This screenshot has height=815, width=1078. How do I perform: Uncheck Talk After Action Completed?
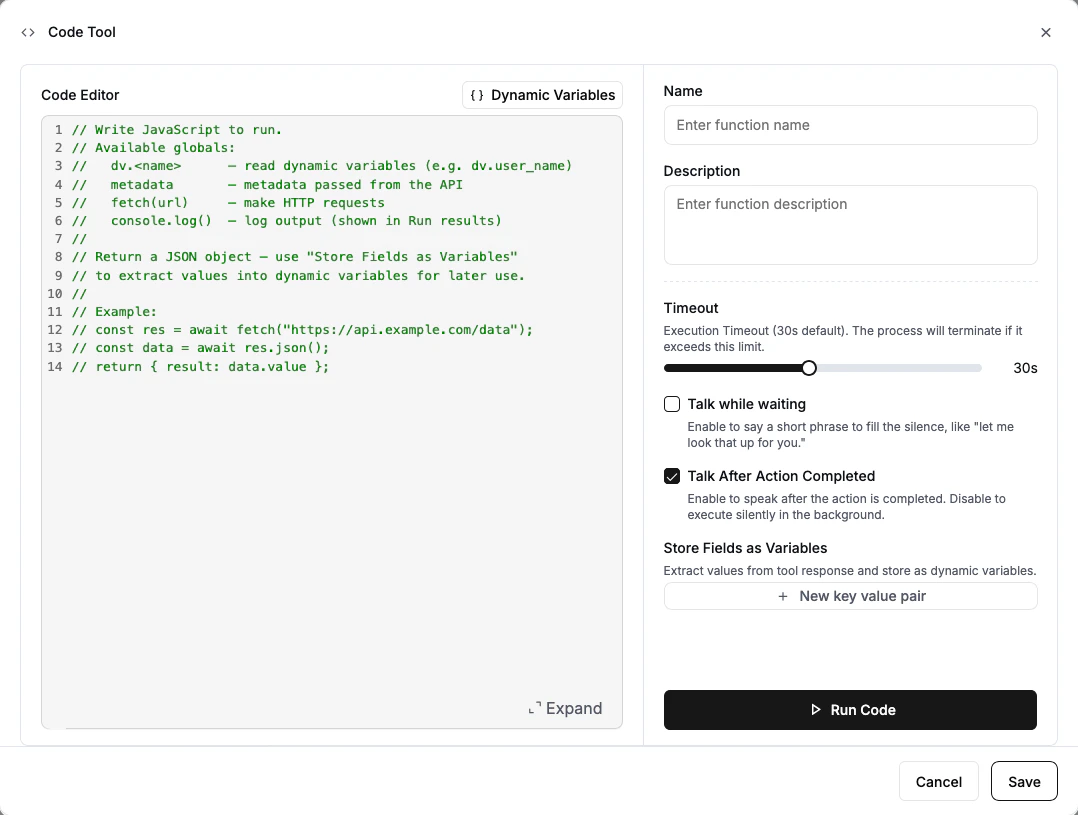[x=671, y=476]
